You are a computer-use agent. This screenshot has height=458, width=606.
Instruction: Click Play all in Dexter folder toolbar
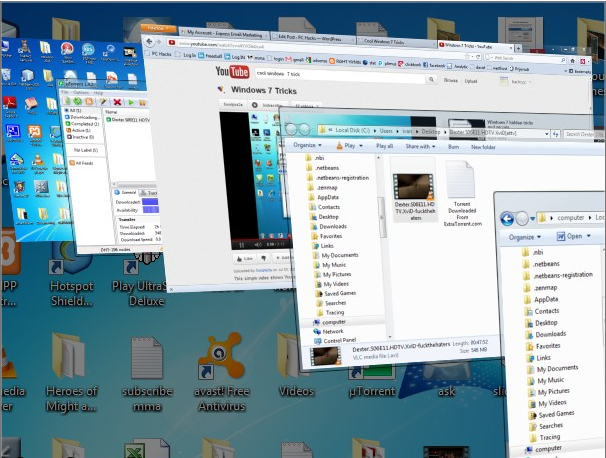coord(385,146)
